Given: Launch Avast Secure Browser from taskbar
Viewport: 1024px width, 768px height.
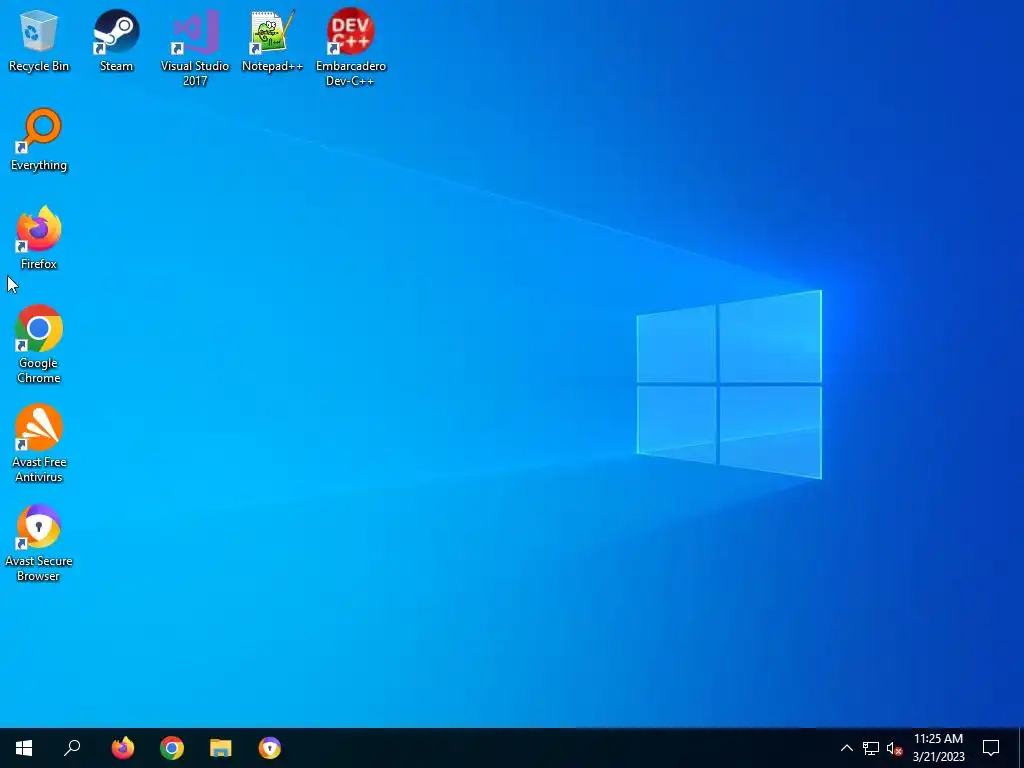Looking at the screenshot, I should [x=270, y=748].
